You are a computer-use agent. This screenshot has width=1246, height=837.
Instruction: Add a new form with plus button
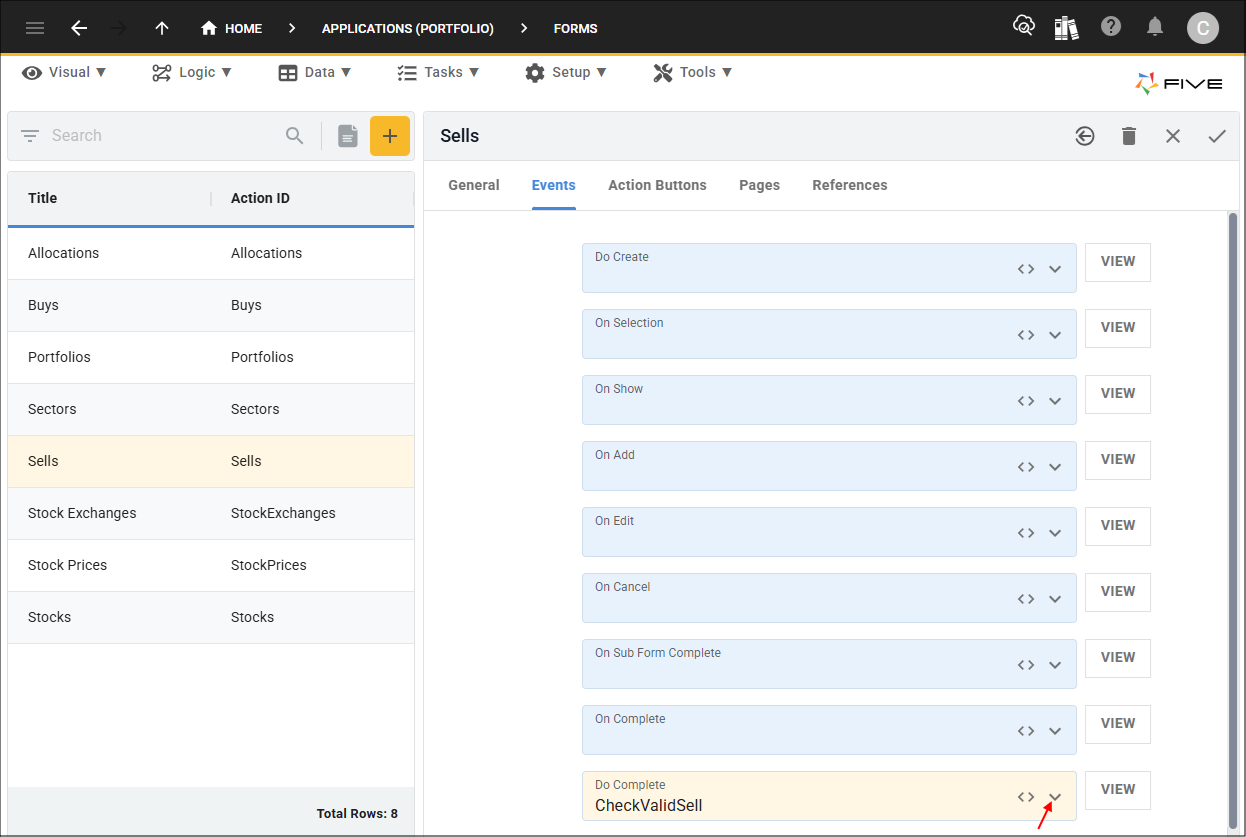(390, 136)
